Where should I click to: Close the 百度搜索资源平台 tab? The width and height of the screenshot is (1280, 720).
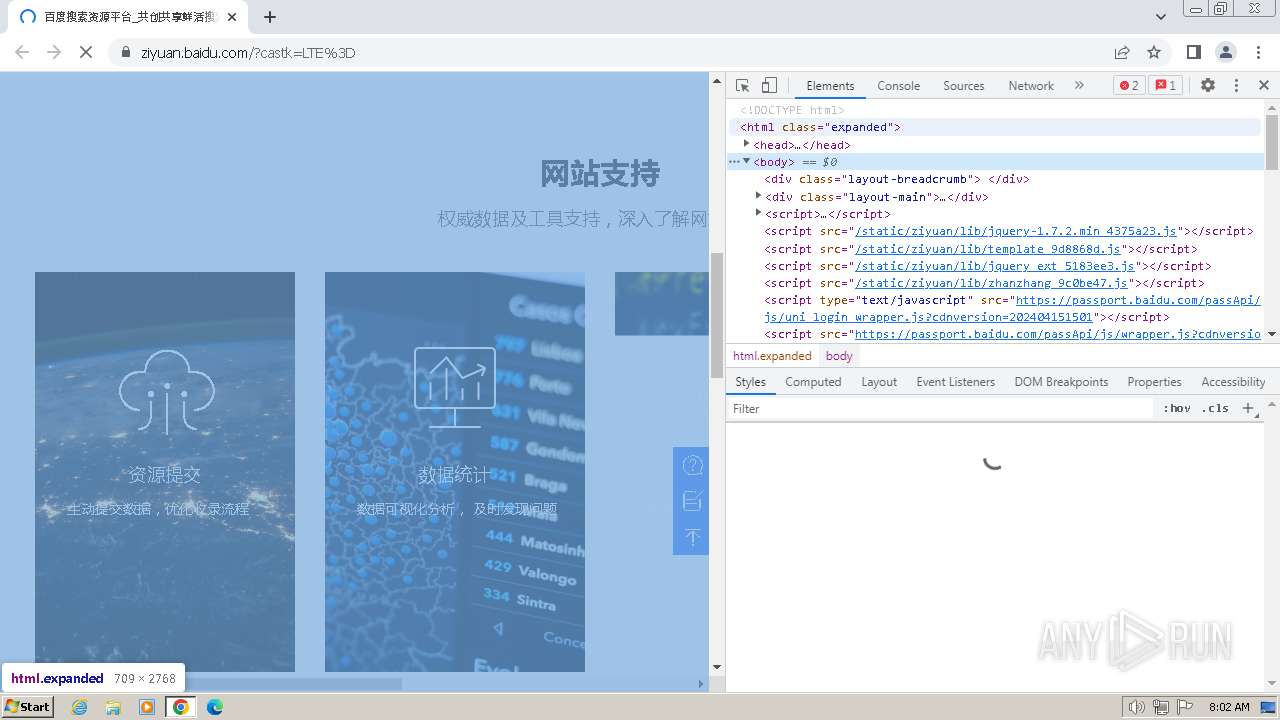click(x=232, y=17)
